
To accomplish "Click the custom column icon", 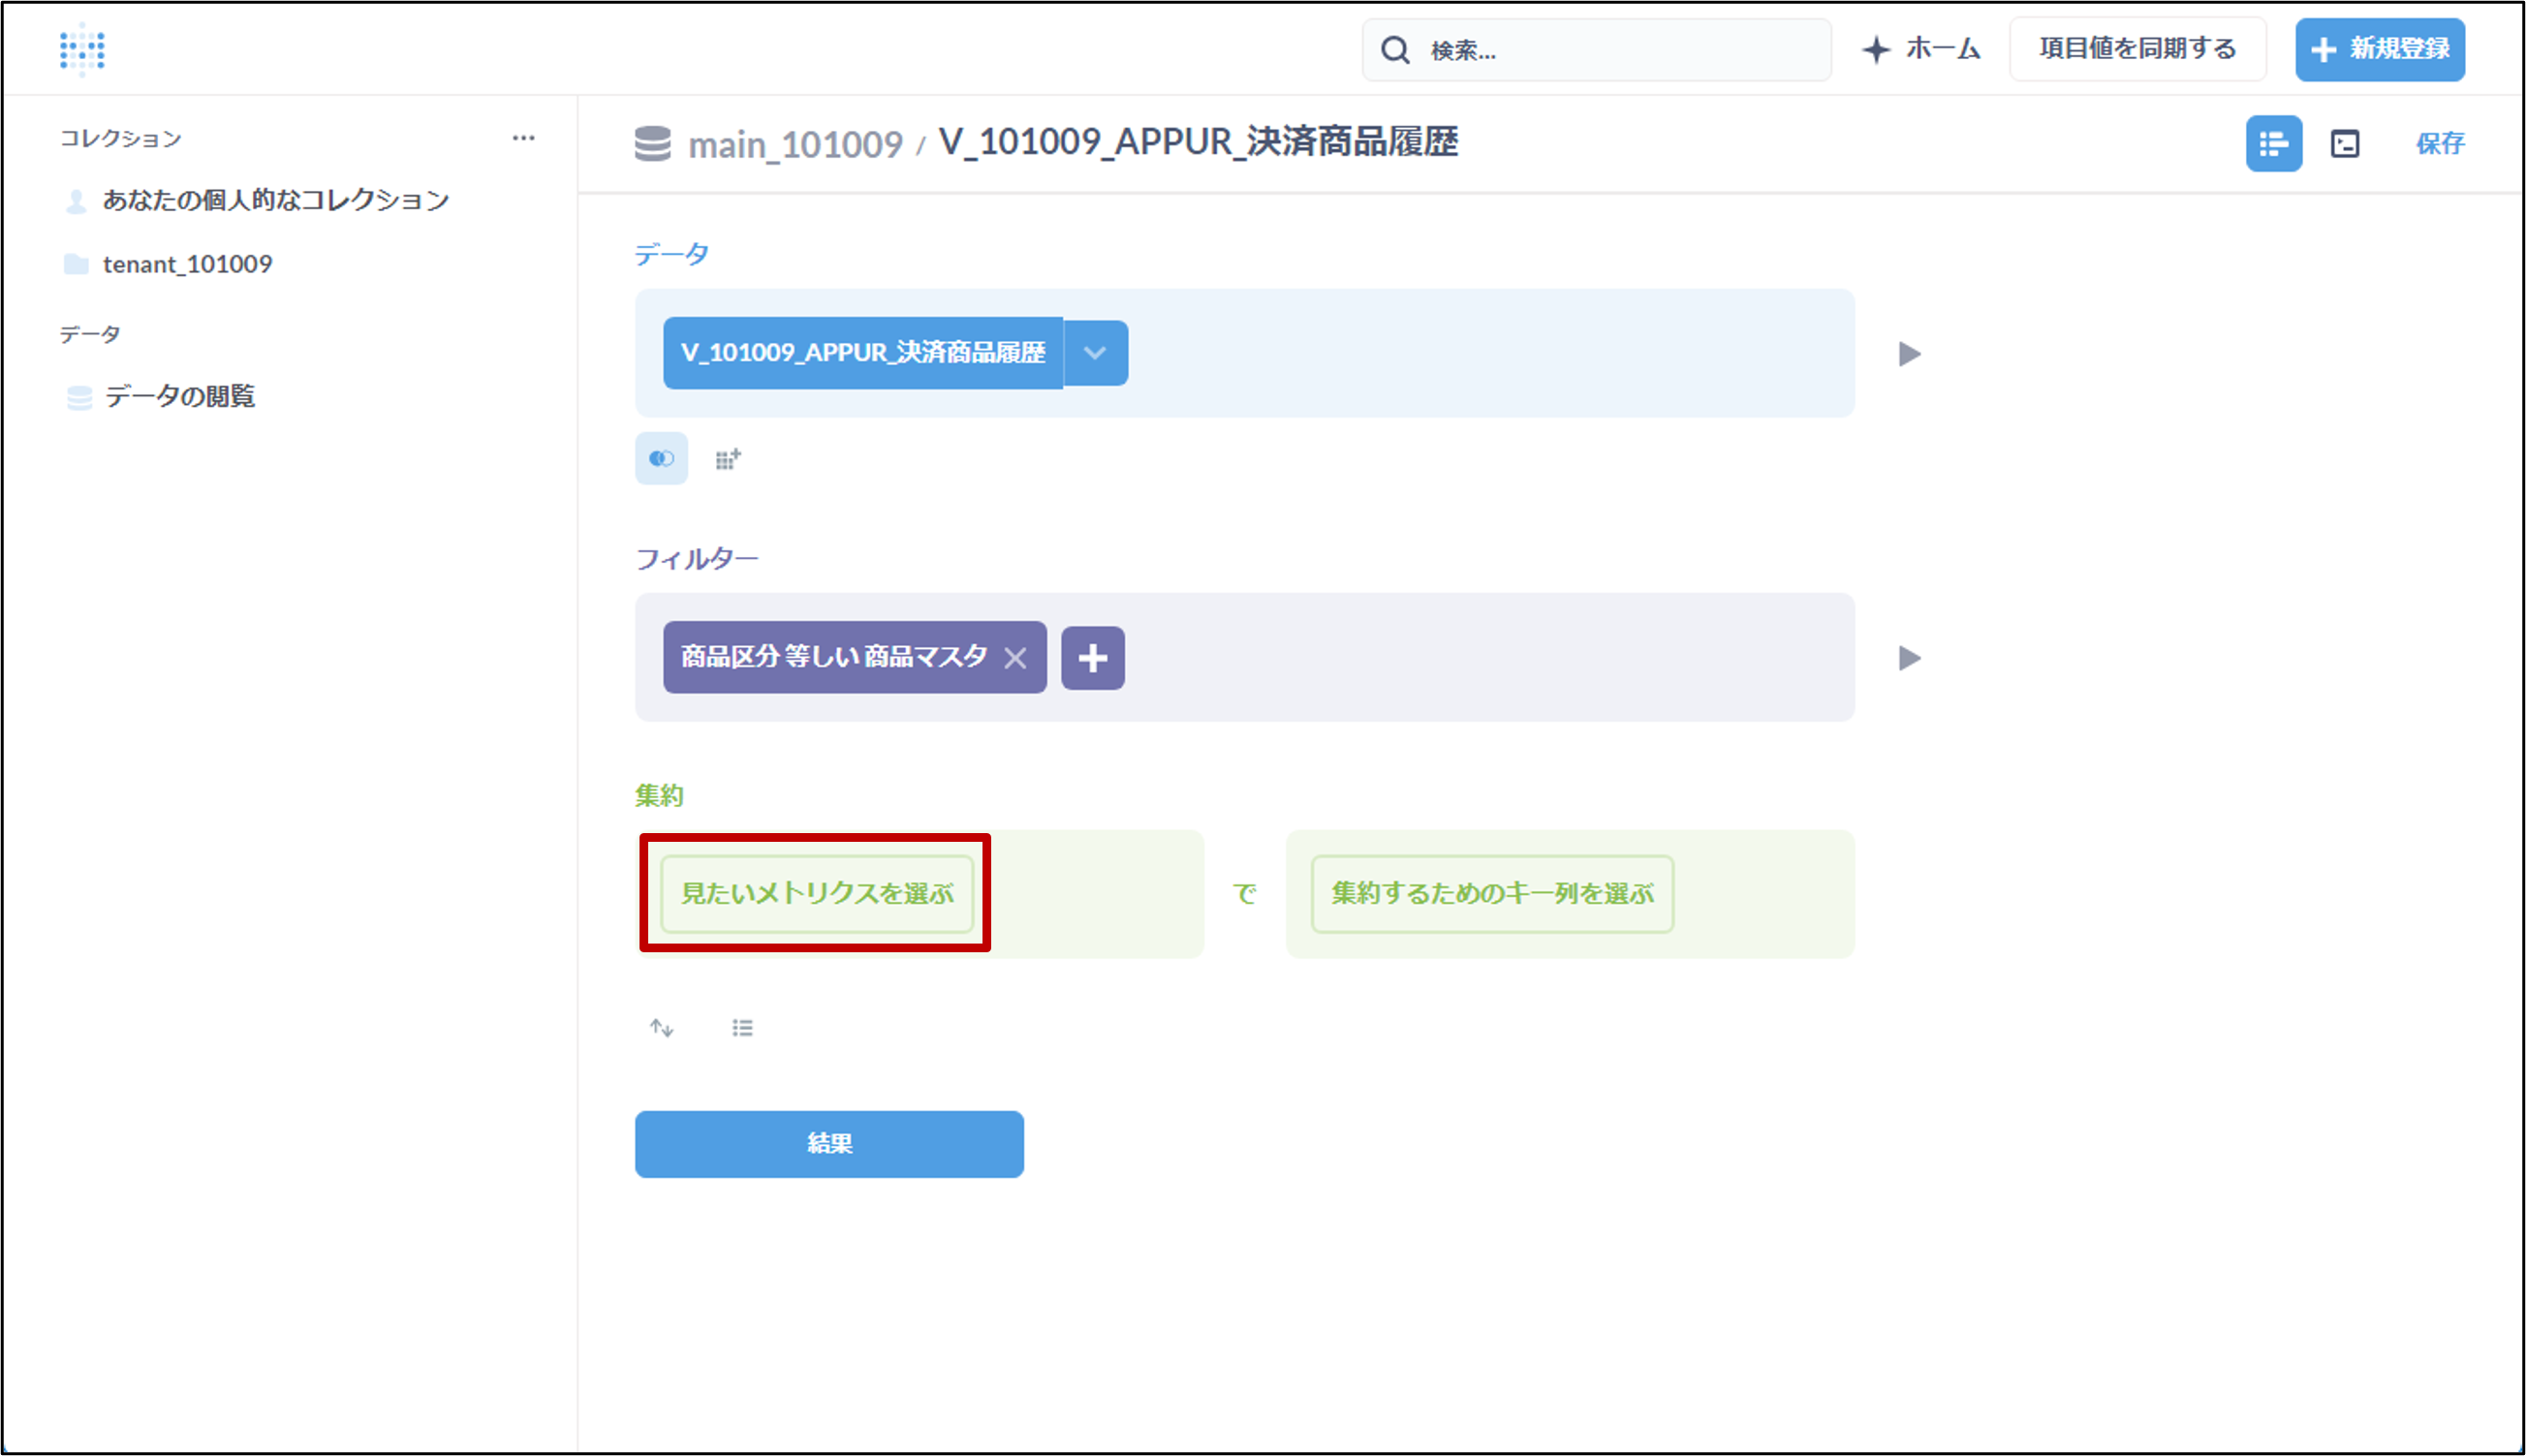I will [728, 459].
